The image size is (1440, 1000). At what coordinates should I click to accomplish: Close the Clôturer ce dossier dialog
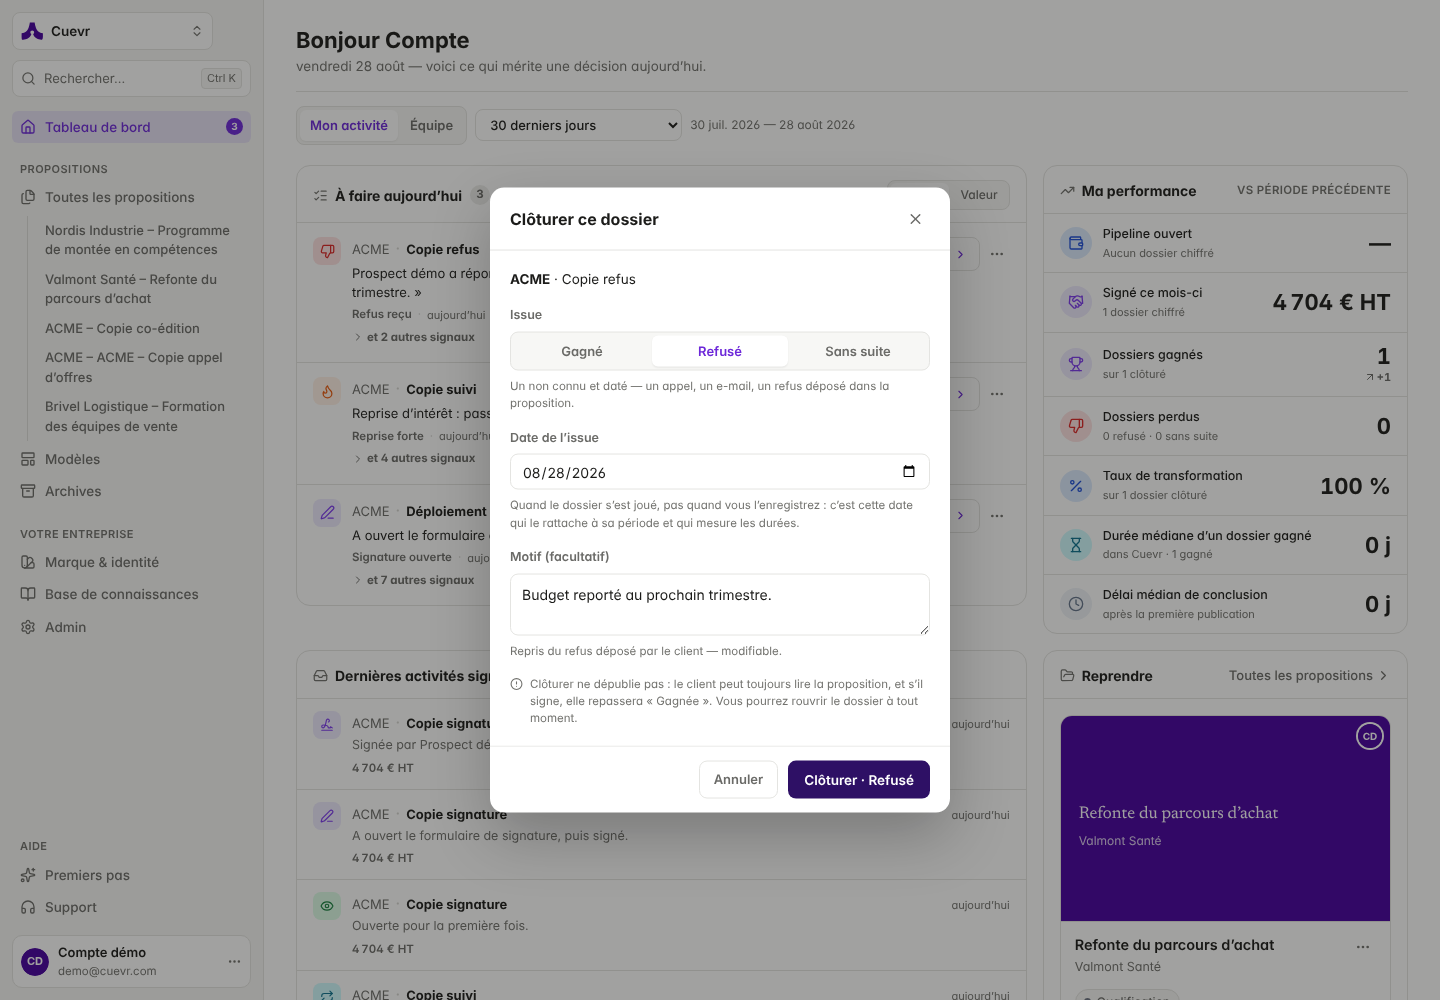coord(915,219)
